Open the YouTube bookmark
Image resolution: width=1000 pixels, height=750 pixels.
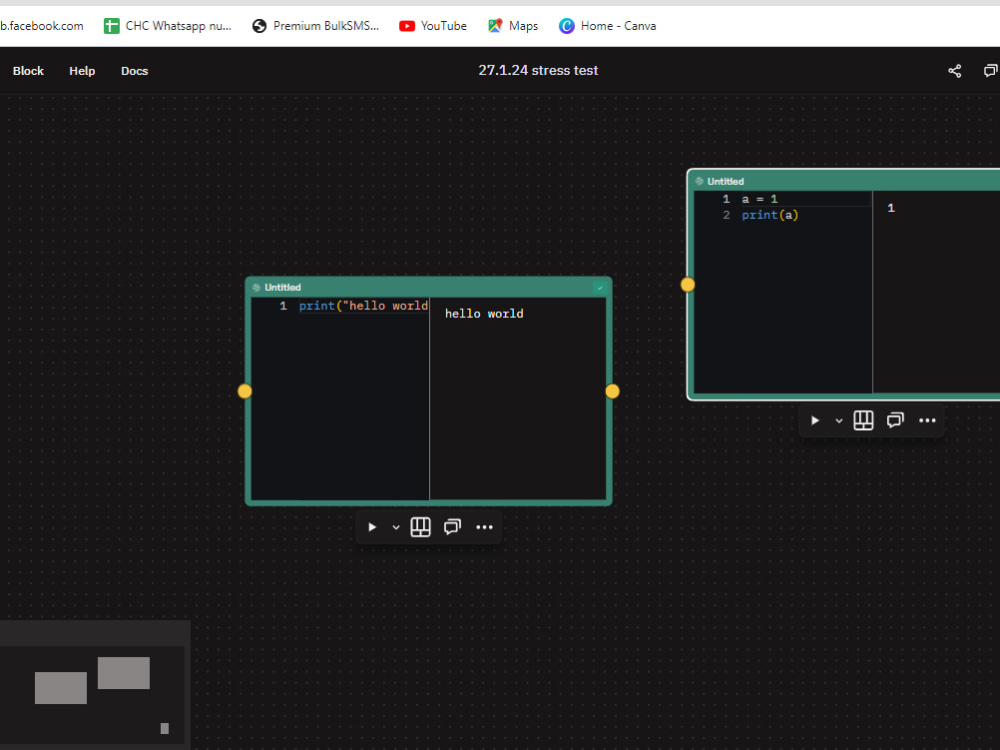coord(433,26)
